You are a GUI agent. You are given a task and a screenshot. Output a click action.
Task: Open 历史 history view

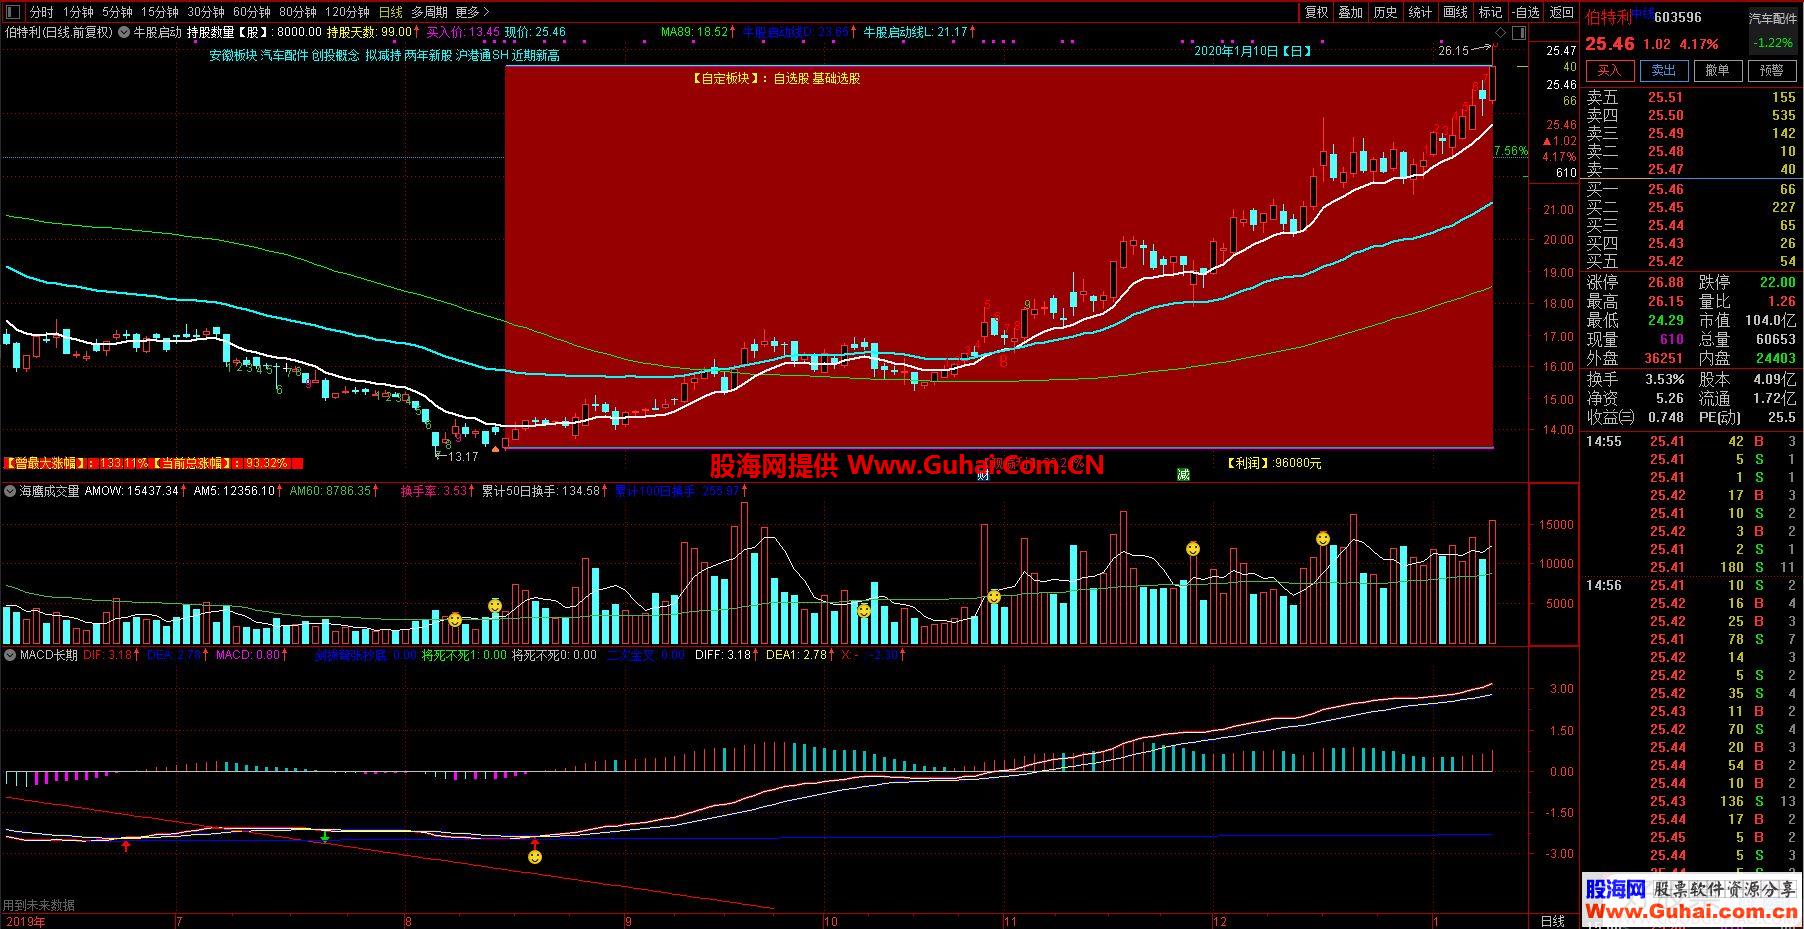pyautogui.click(x=1385, y=12)
